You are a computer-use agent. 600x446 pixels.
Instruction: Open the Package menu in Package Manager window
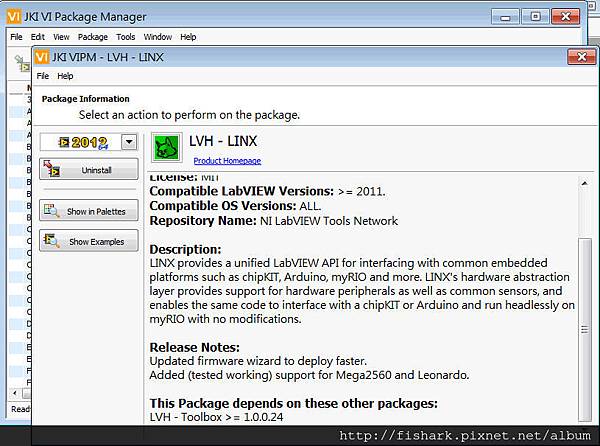(93, 37)
